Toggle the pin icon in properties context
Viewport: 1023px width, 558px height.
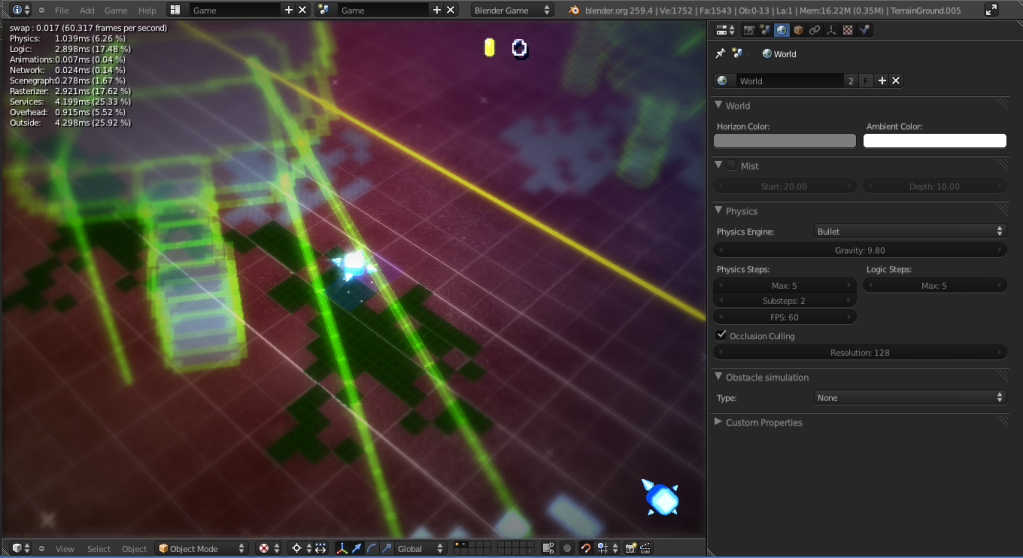[720, 54]
